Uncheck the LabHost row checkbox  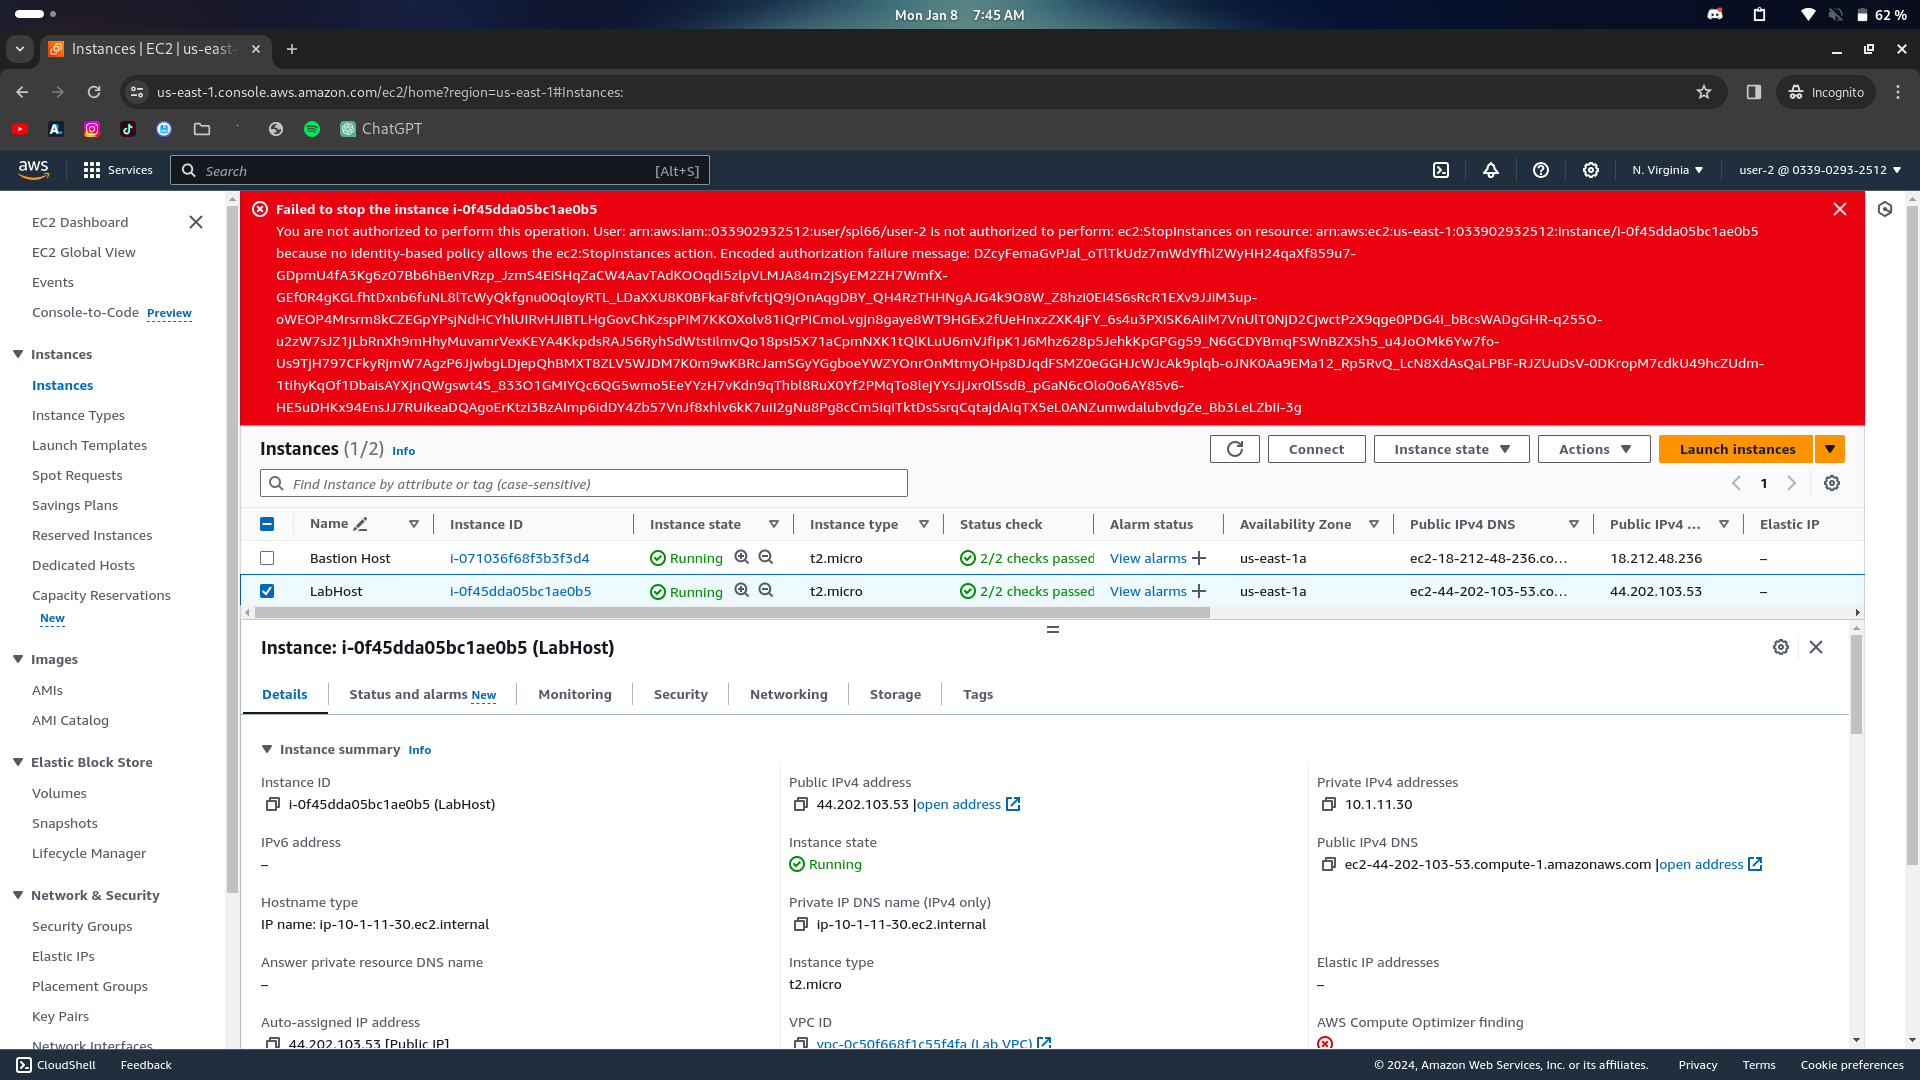click(x=267, y=591)
